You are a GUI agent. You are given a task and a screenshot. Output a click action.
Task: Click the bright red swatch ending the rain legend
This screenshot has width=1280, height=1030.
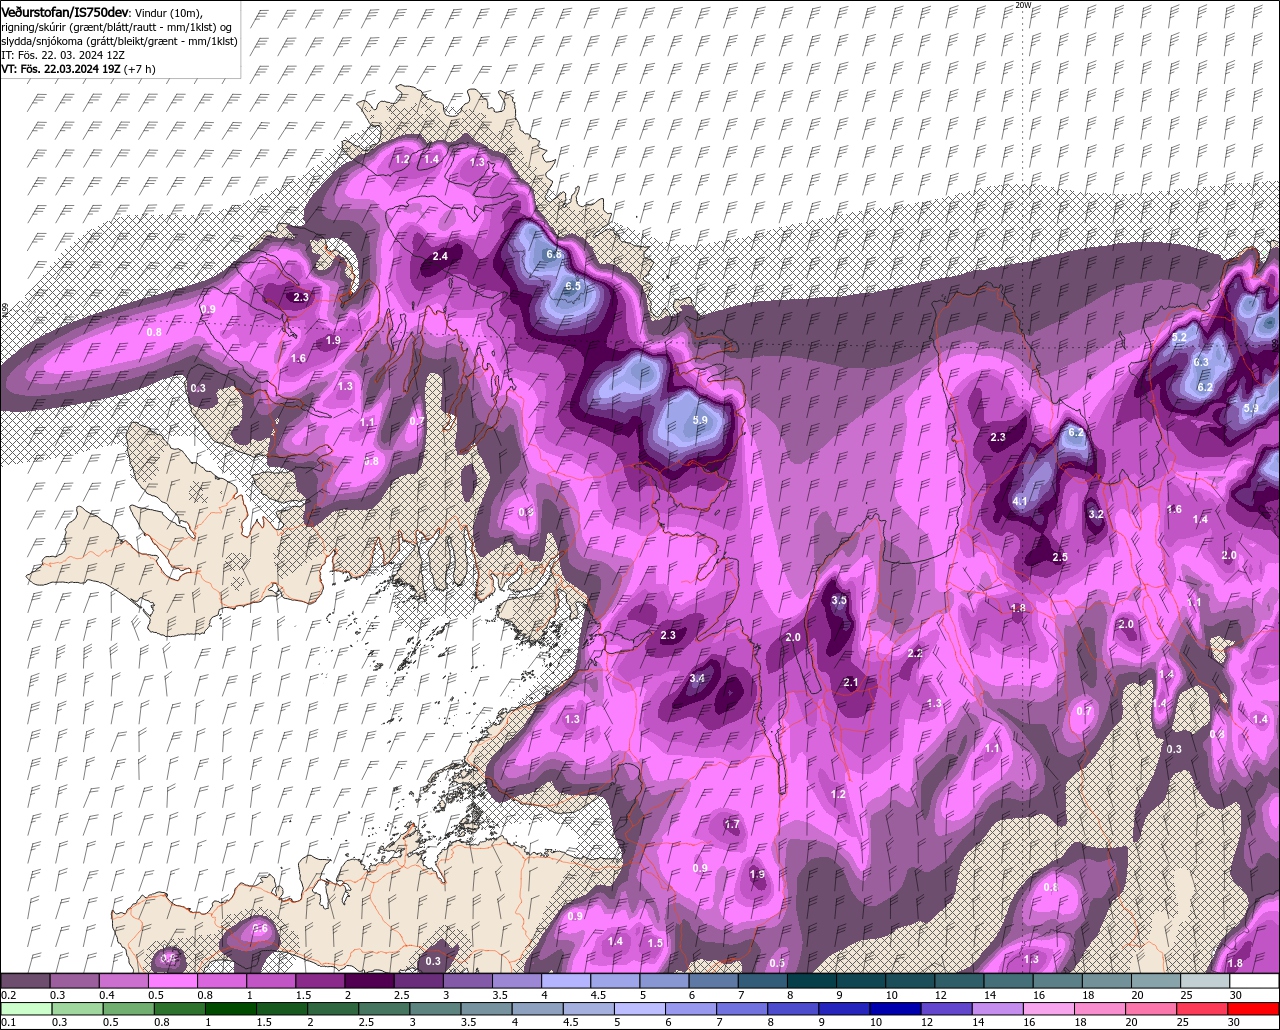click(x=1254, y=1008)
